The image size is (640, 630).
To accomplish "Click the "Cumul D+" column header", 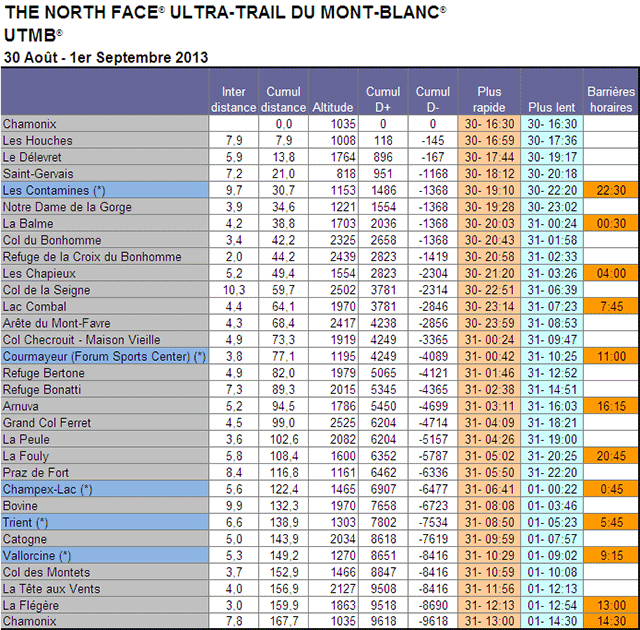I will pyautogui.click(x=383, y=100).
